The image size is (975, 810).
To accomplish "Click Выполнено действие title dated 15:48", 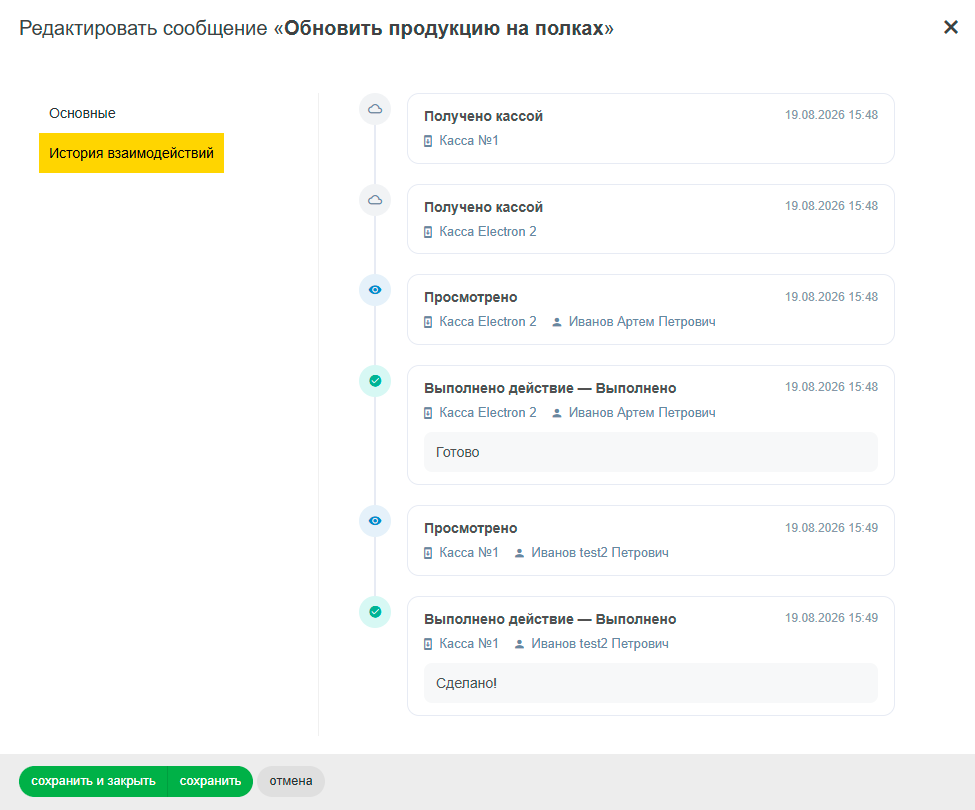I will click(x=550, y=388).
